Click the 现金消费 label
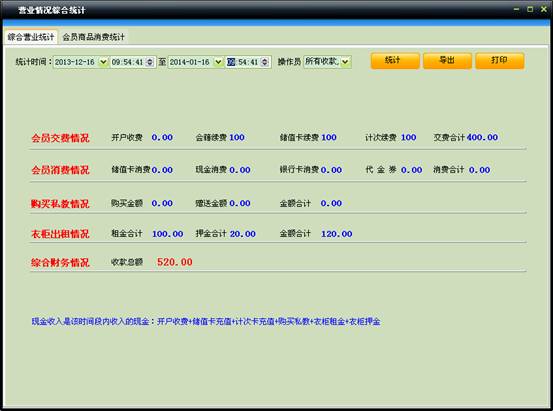Viewport: 553px width, 411px height. point(211,170)
